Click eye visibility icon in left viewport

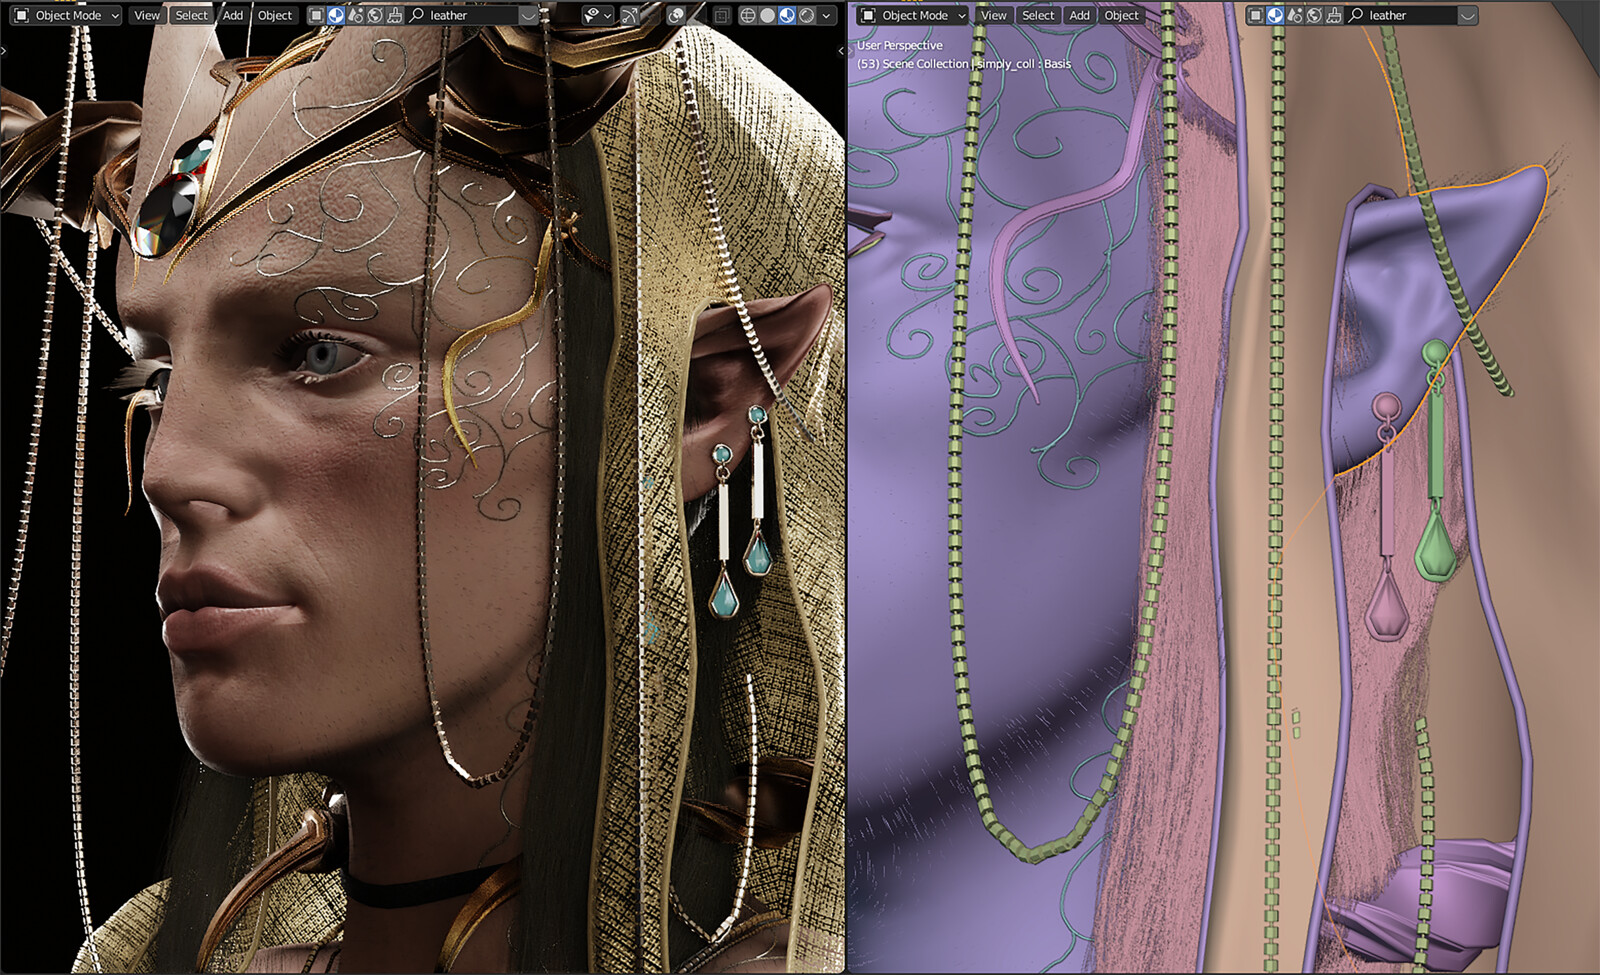click(x=591, y=15)
